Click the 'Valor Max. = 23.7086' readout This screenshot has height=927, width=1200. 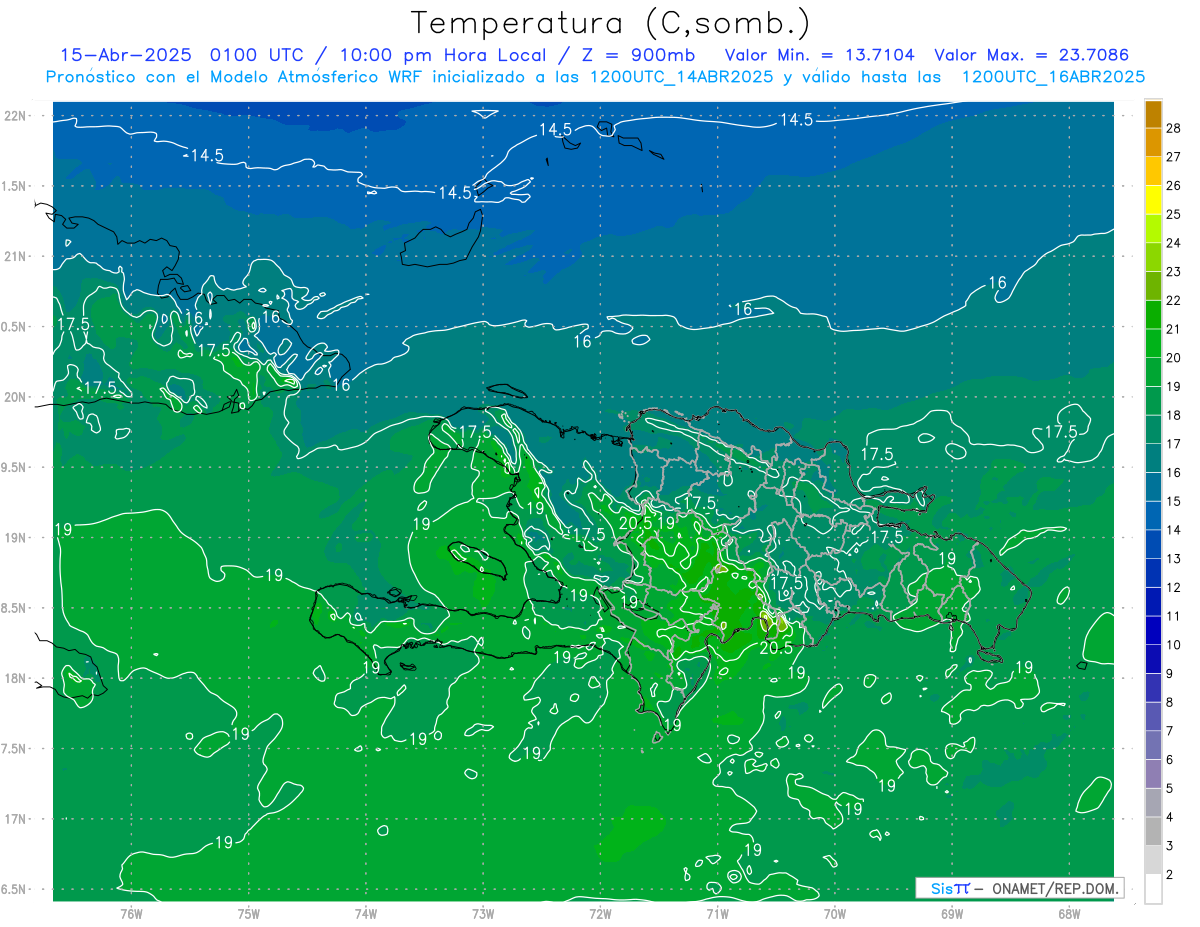click(x=1032, y=55)
